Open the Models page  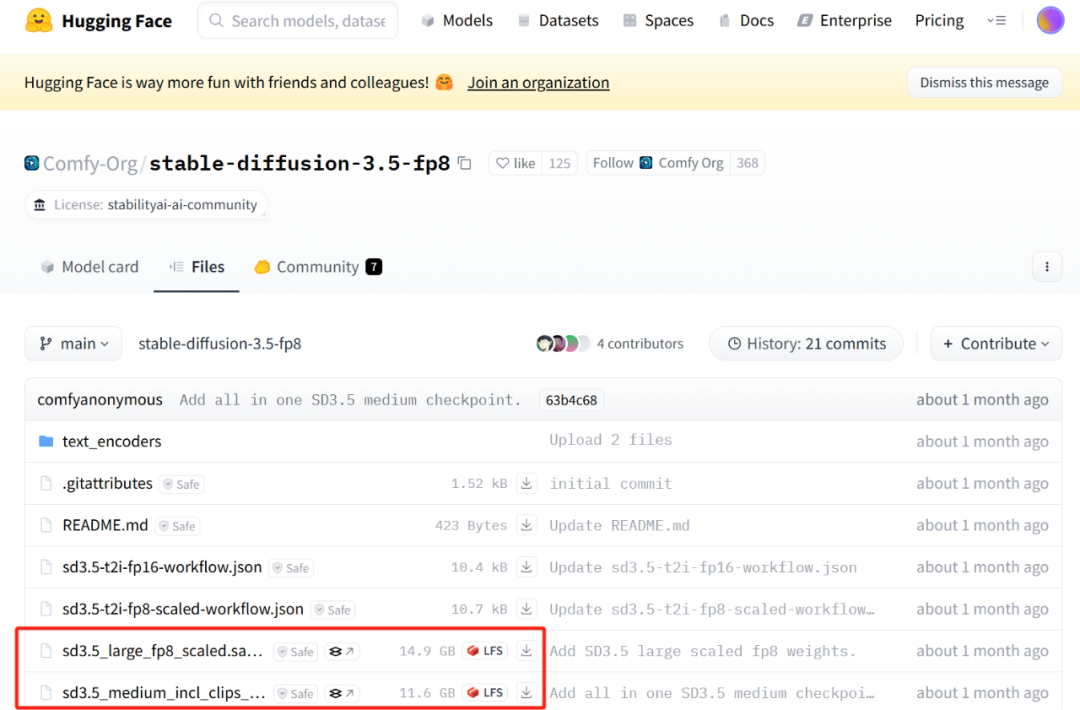[x=457, y=21]
